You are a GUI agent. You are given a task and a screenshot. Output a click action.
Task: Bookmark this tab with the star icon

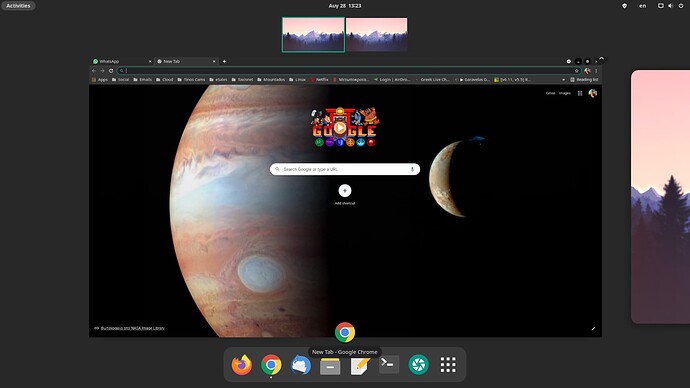[x=576, y=70]
